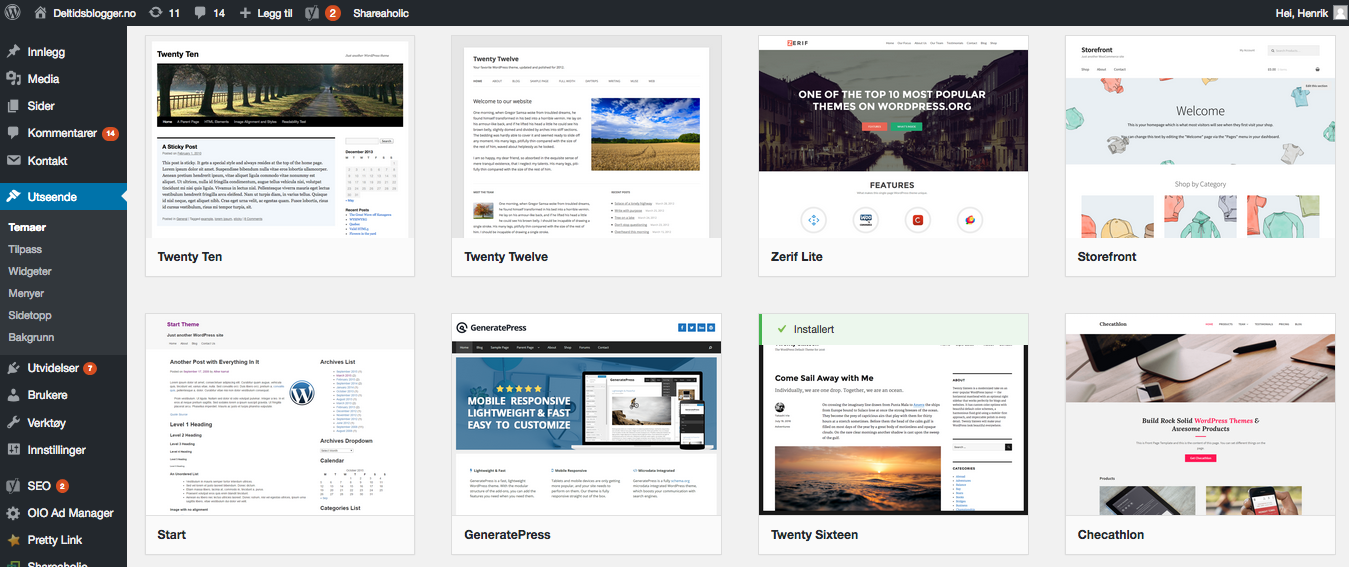Select Start theme screenshot
This screenshot has width=1349, height=567.
(x=280, y=415)
